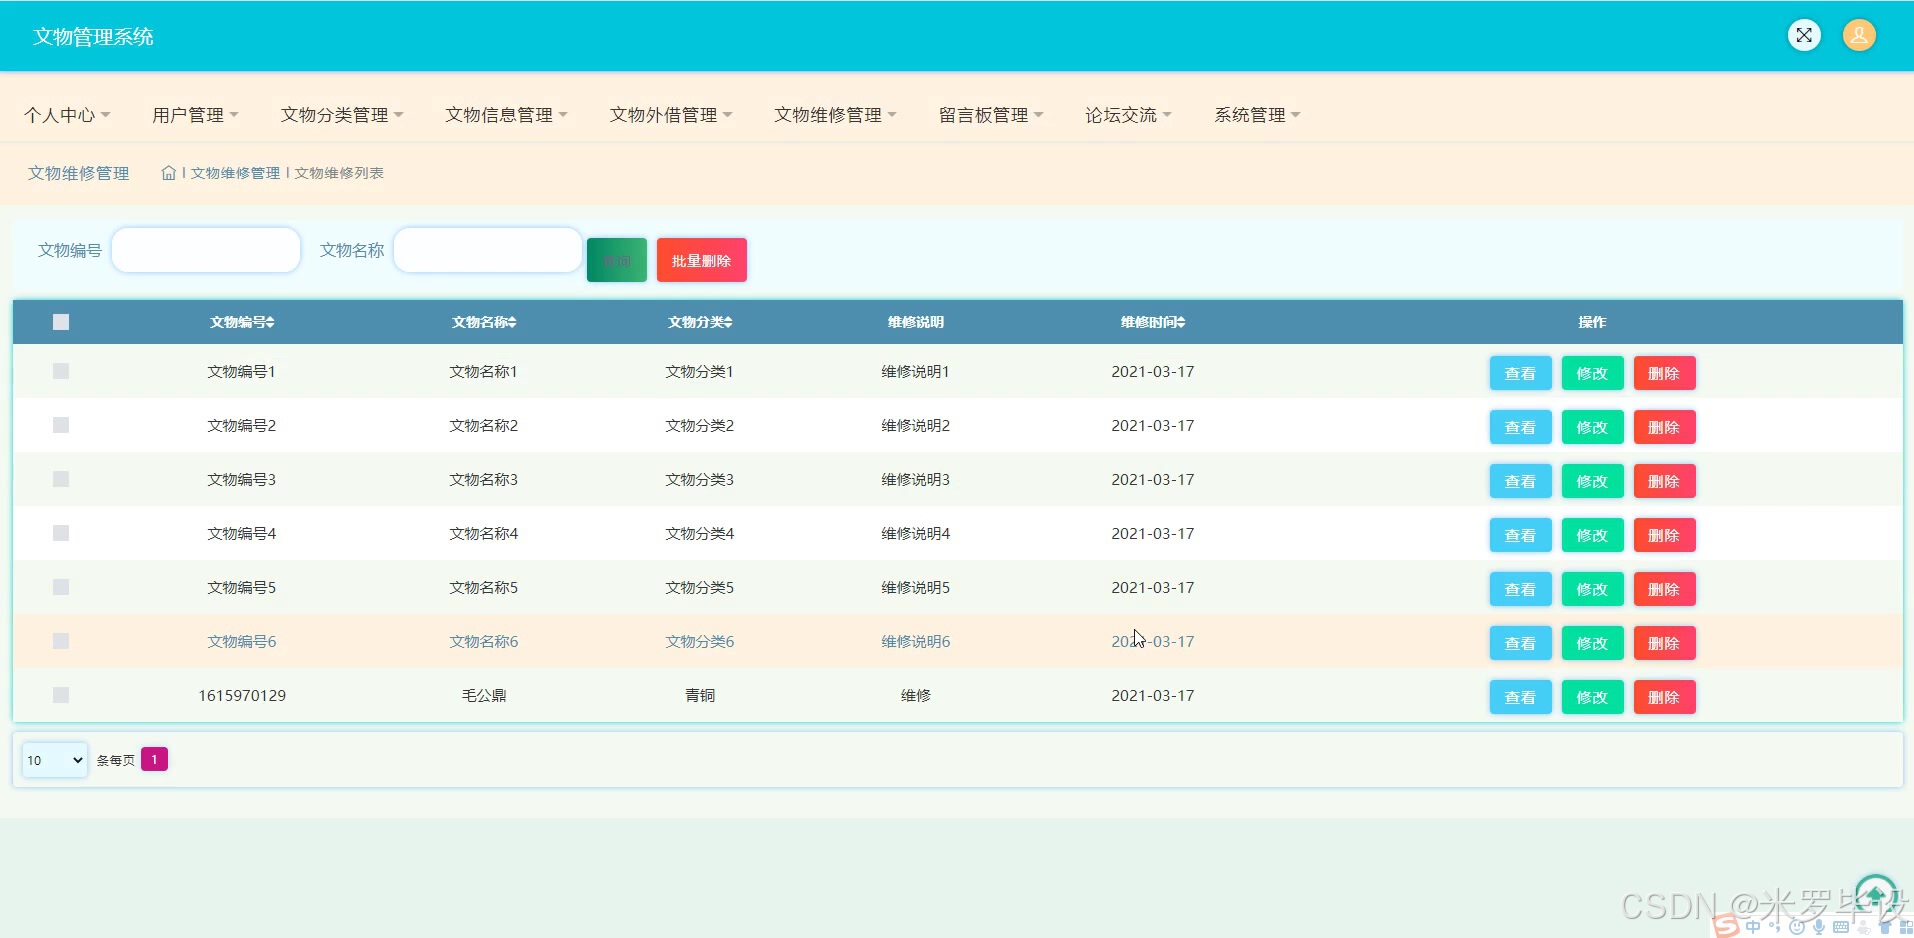The height and width of the screenshot is (938, 1914).
Task: Click 修改 for 文物编号1 row
Action: click(1592, 373)
